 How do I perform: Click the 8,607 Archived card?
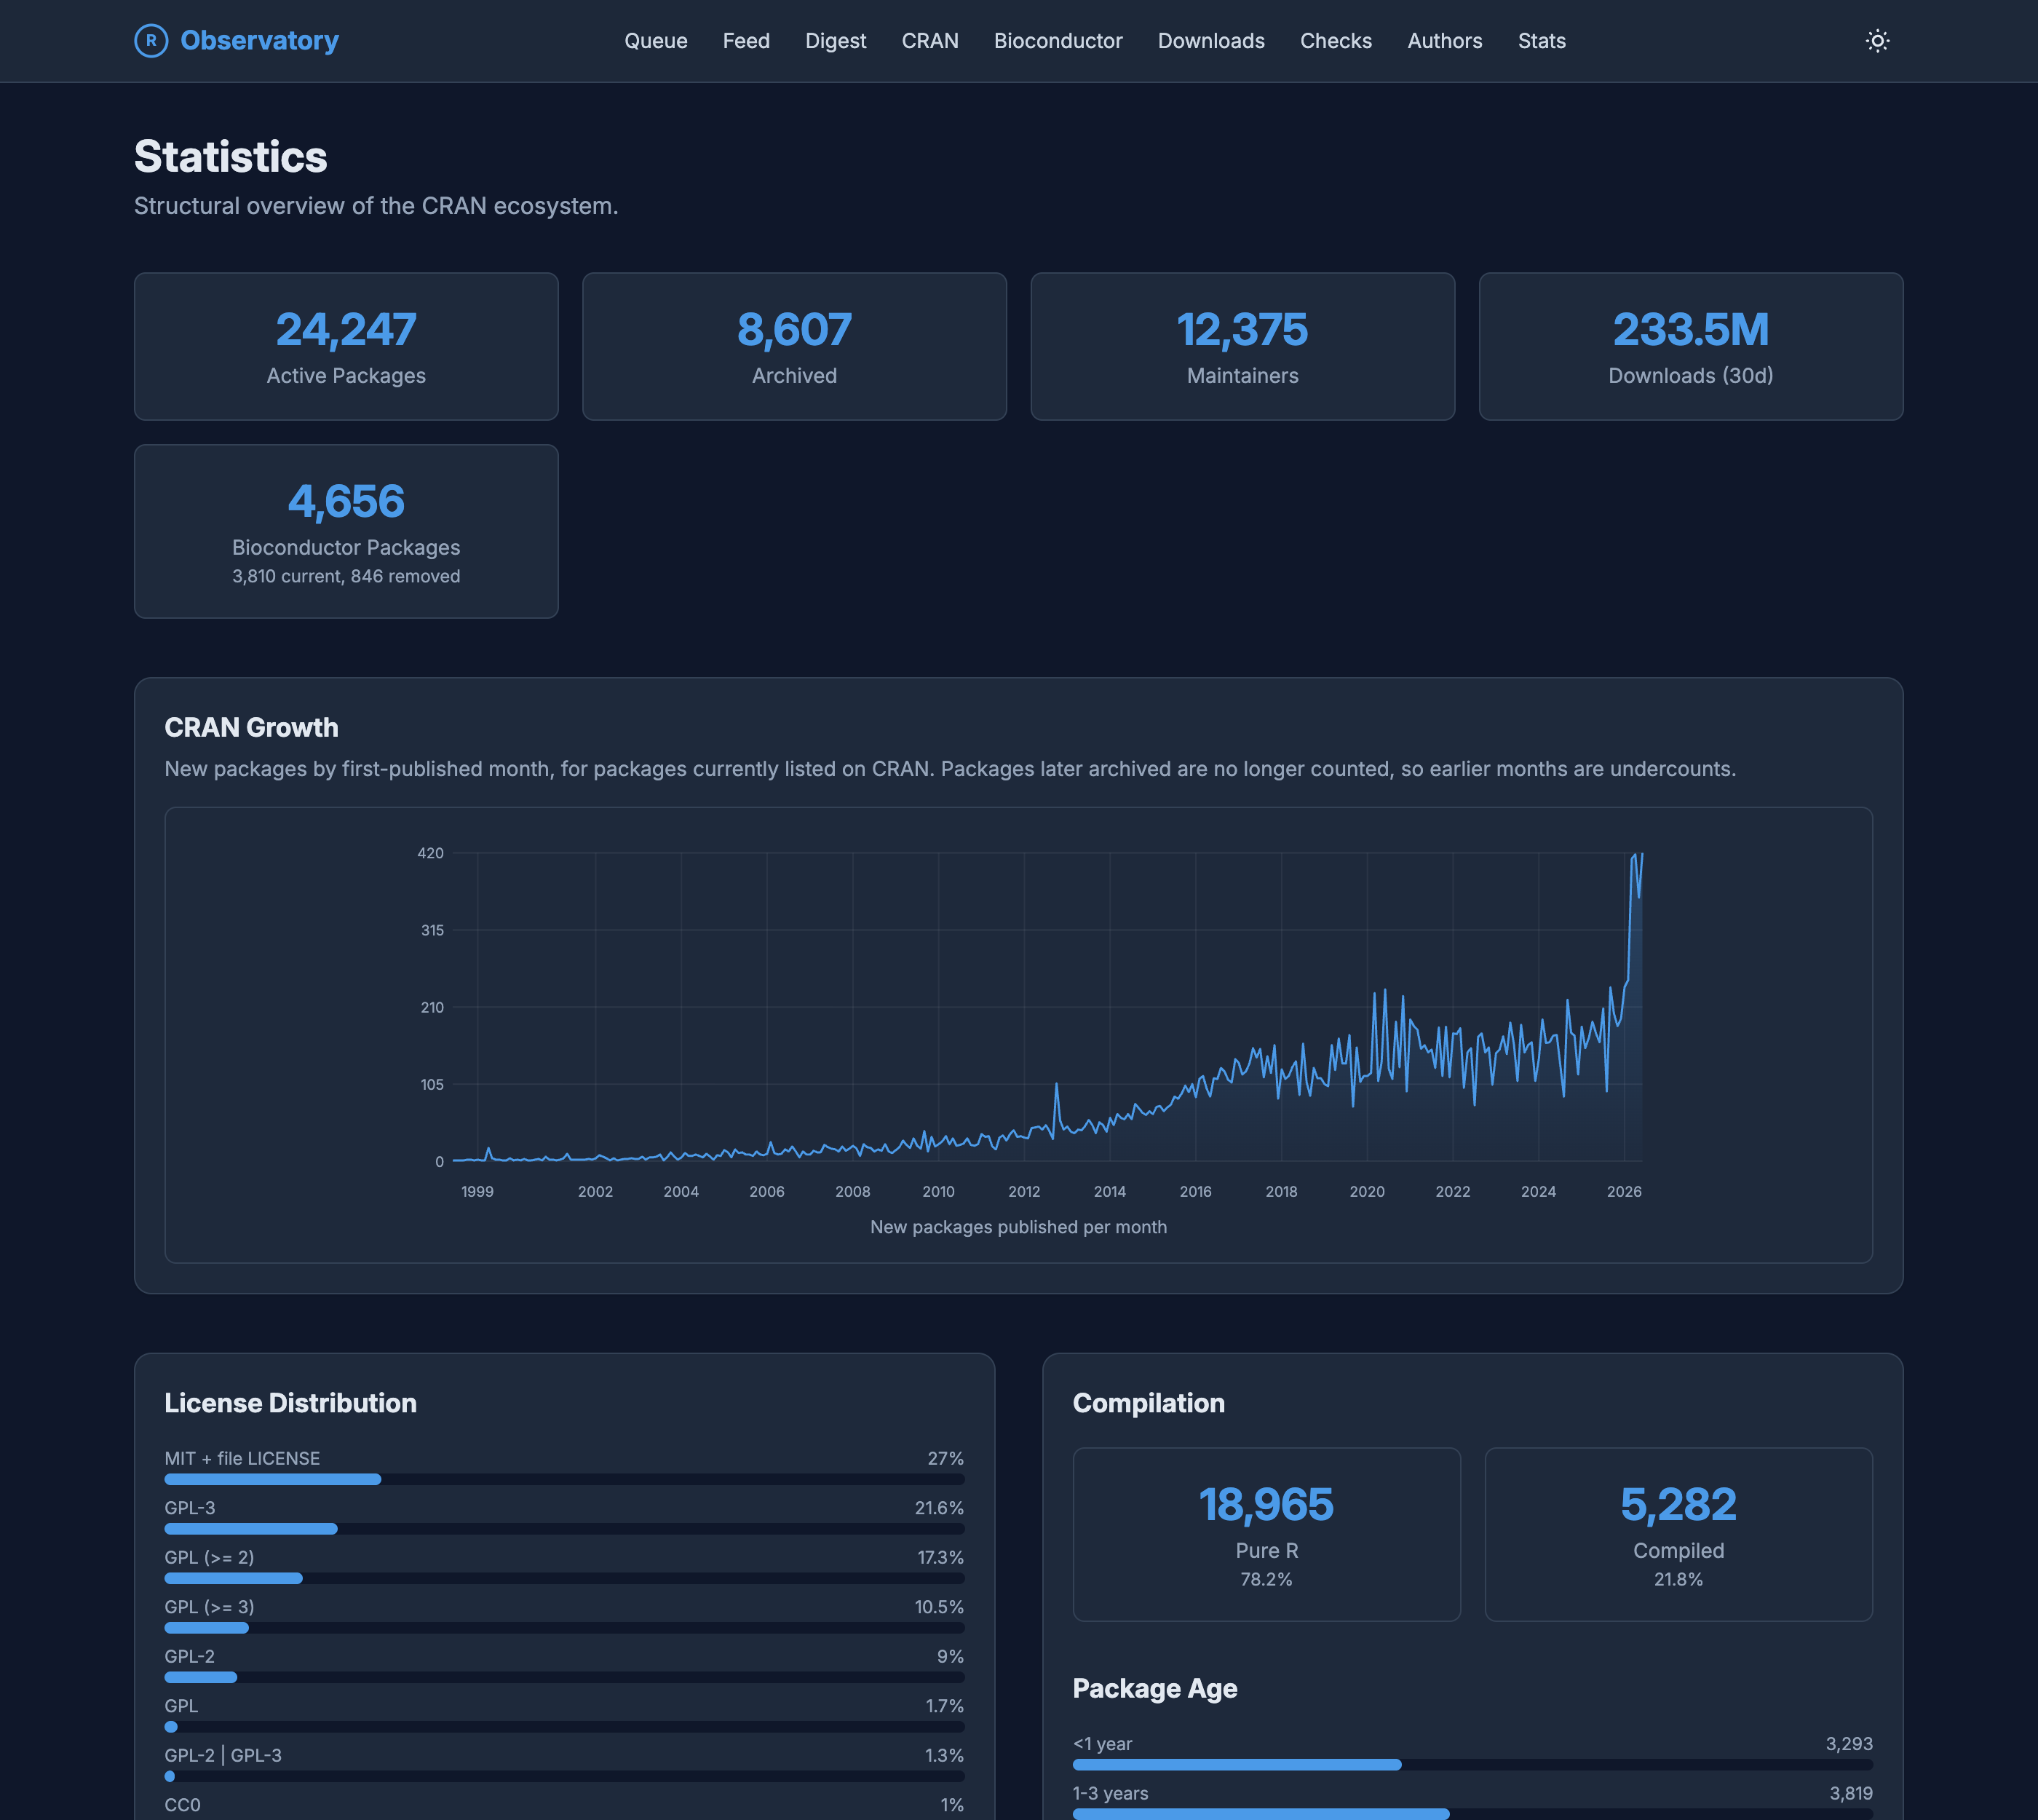794,346
